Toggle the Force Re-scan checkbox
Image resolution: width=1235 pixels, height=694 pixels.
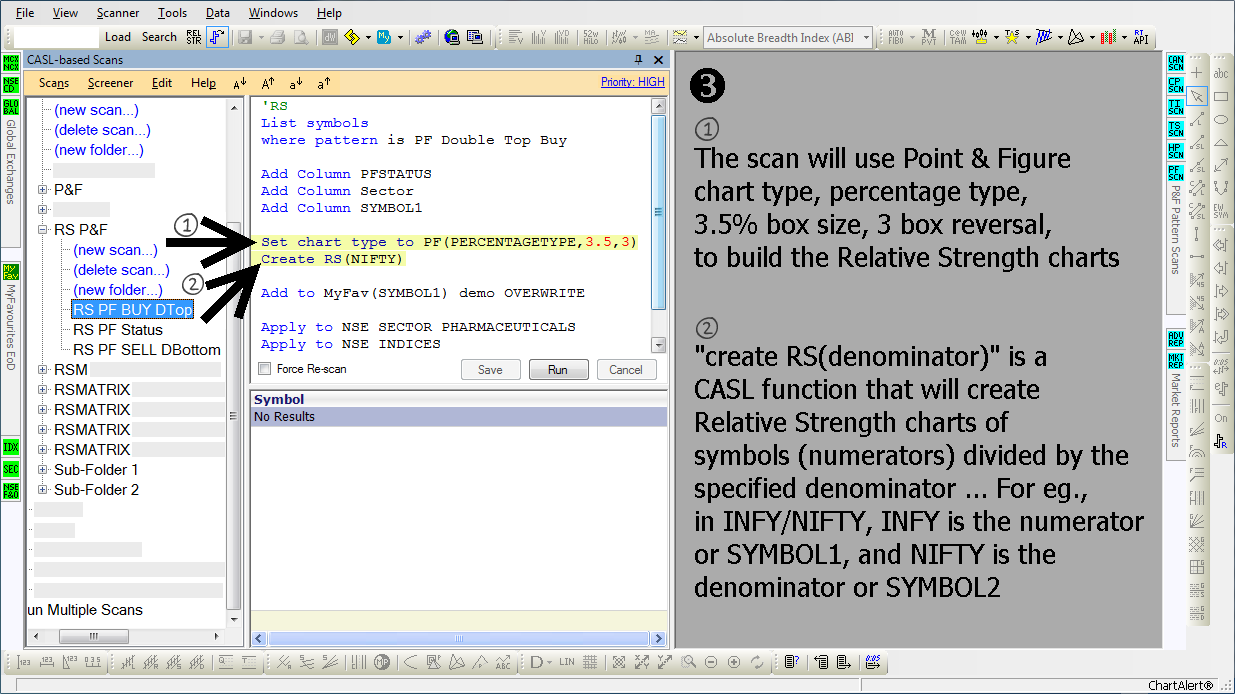[x=265, y=369]
